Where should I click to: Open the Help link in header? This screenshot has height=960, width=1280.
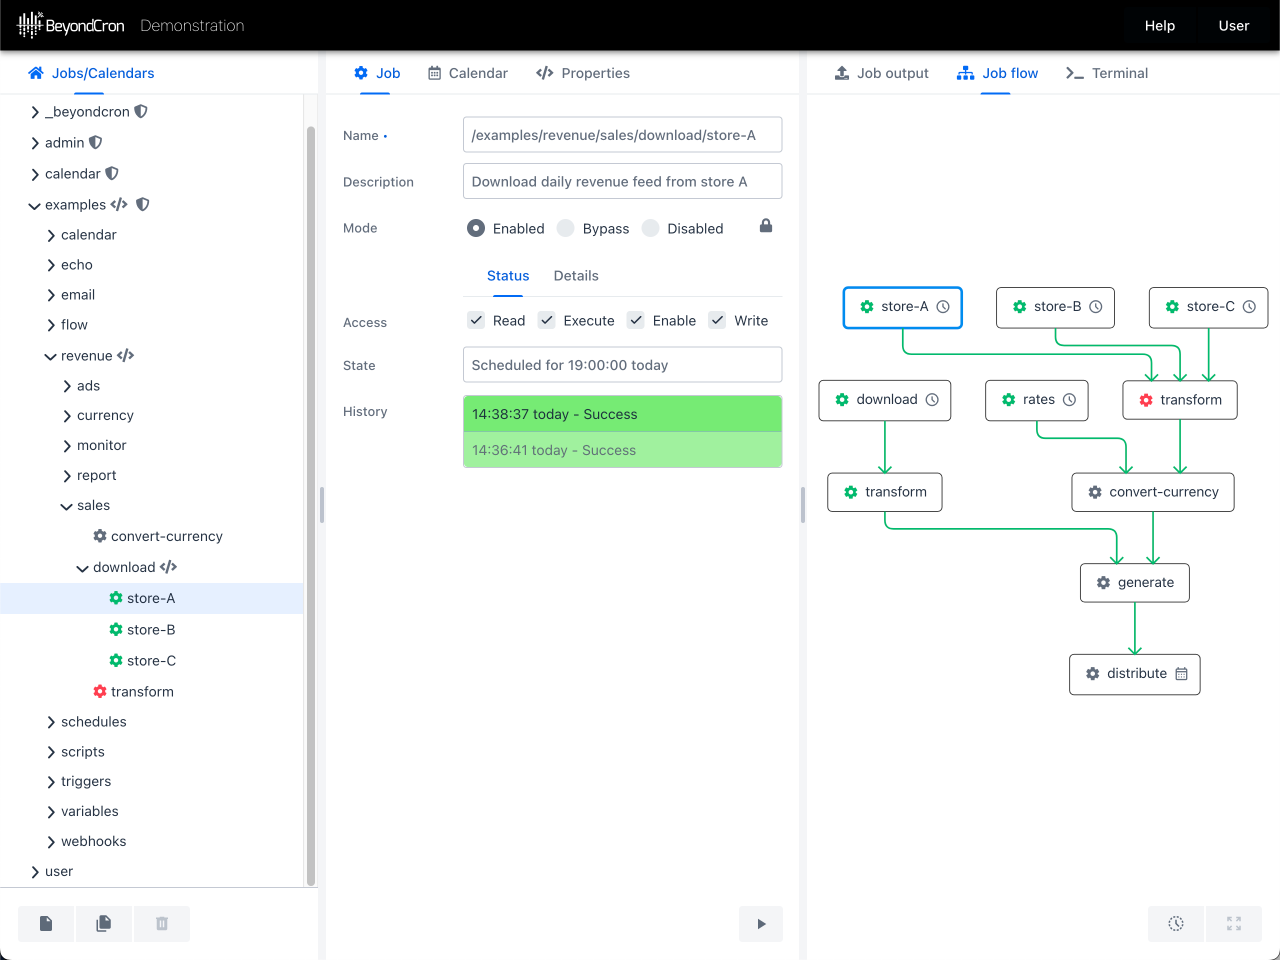pos(1159,26)
